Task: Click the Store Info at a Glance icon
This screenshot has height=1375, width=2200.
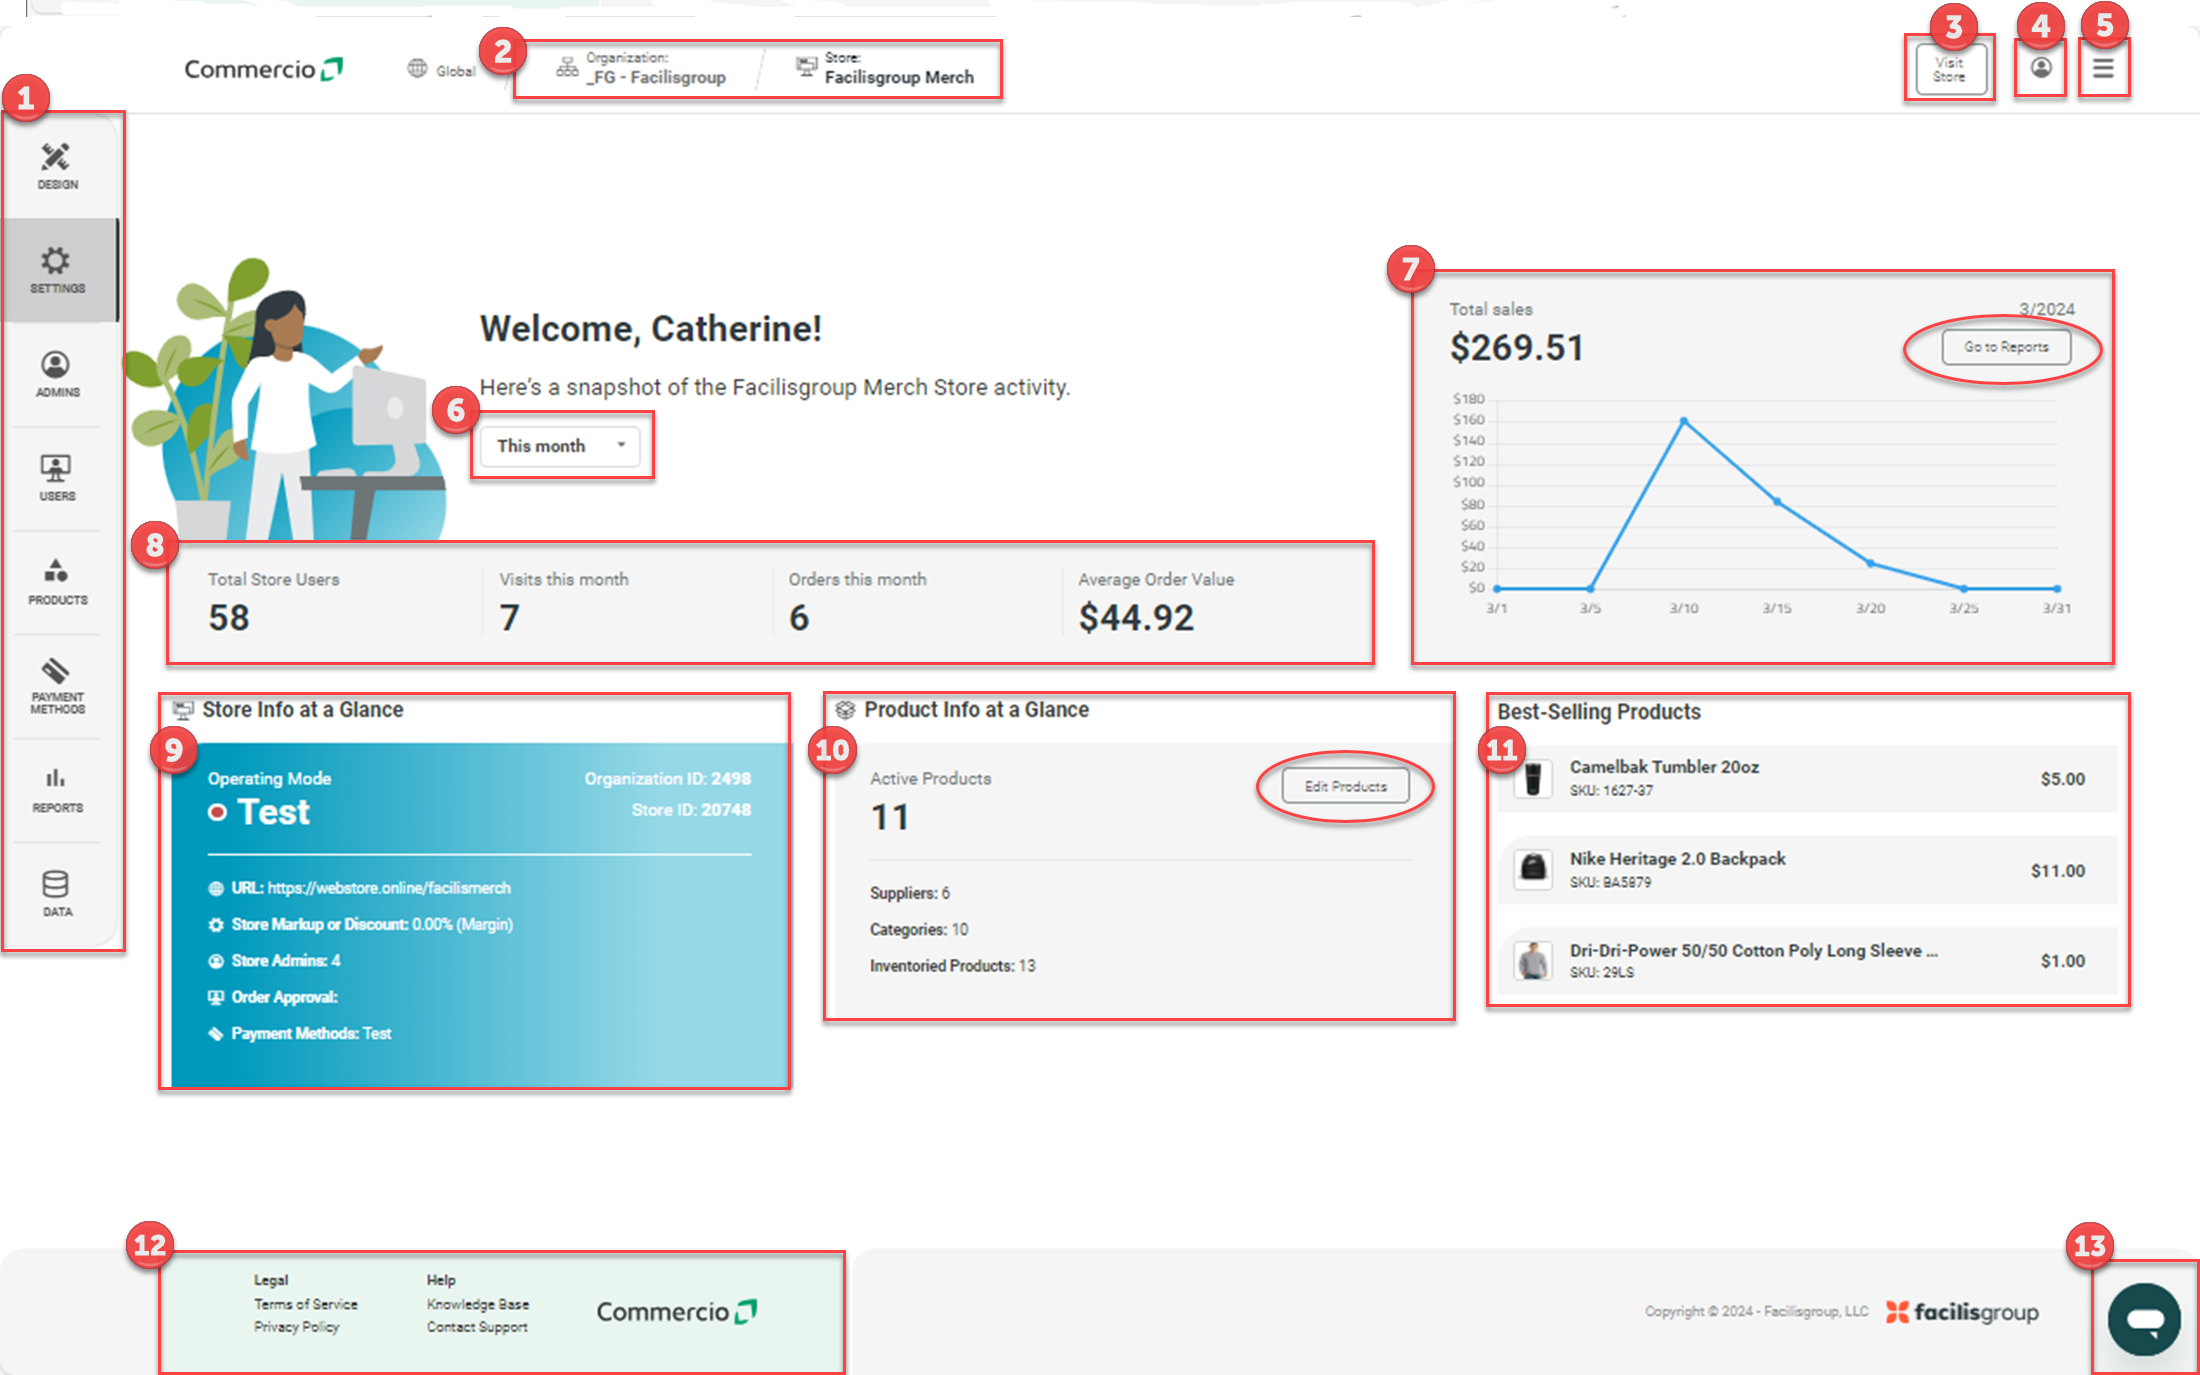Action: point(183,710)
